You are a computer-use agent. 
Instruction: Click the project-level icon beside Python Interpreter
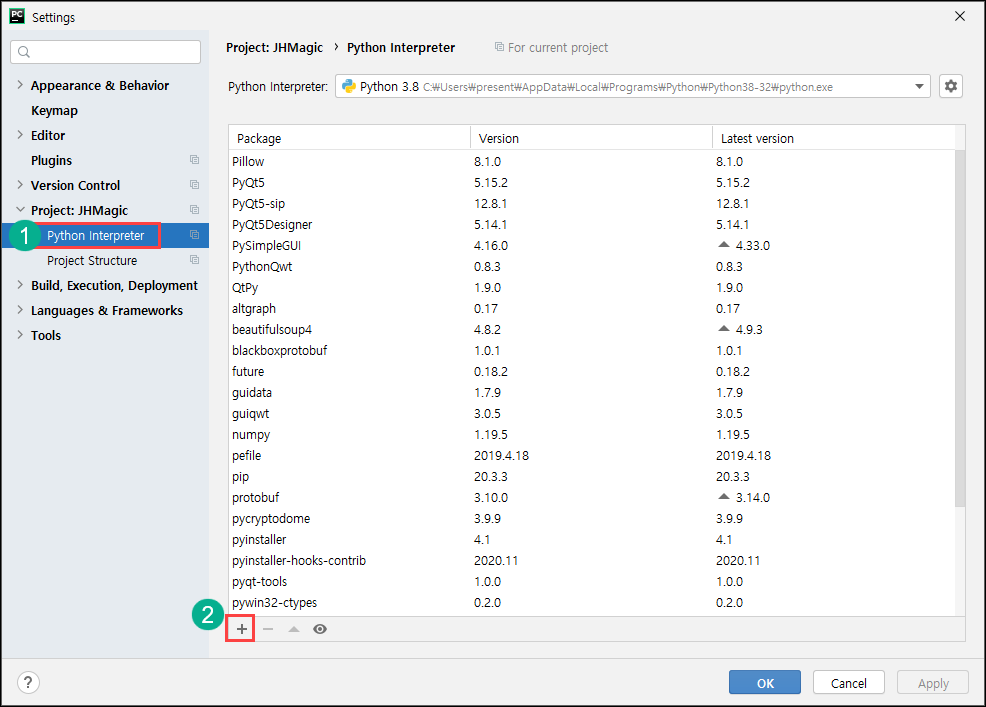tap(194, 235)
